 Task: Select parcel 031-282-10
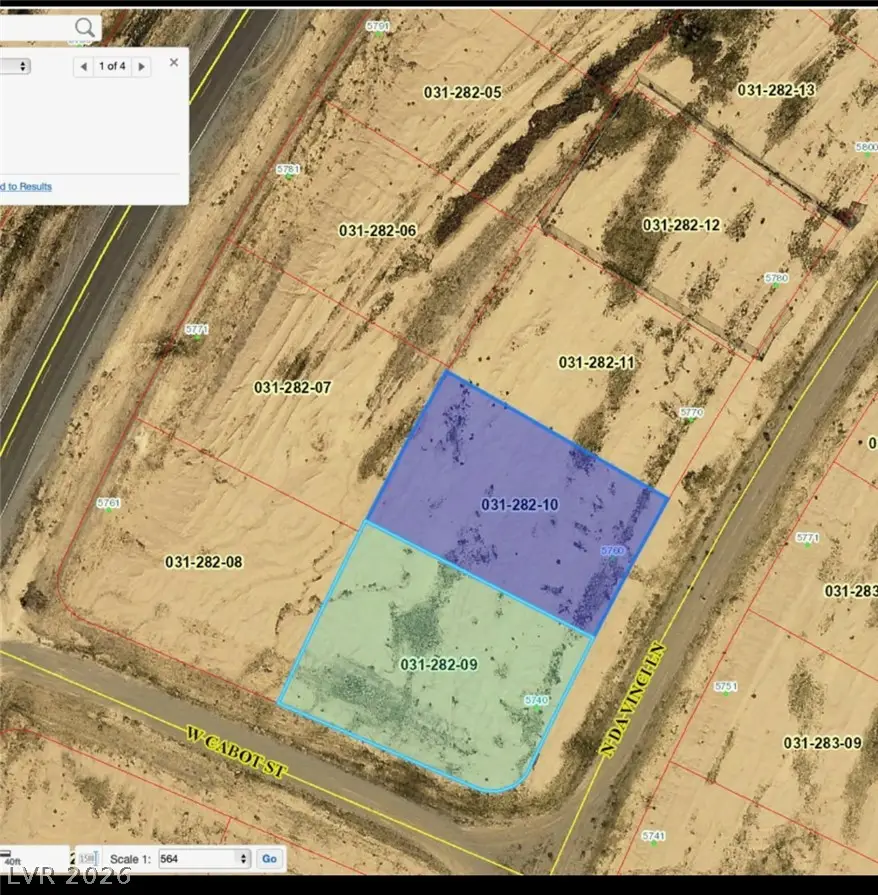coord(519,504)
